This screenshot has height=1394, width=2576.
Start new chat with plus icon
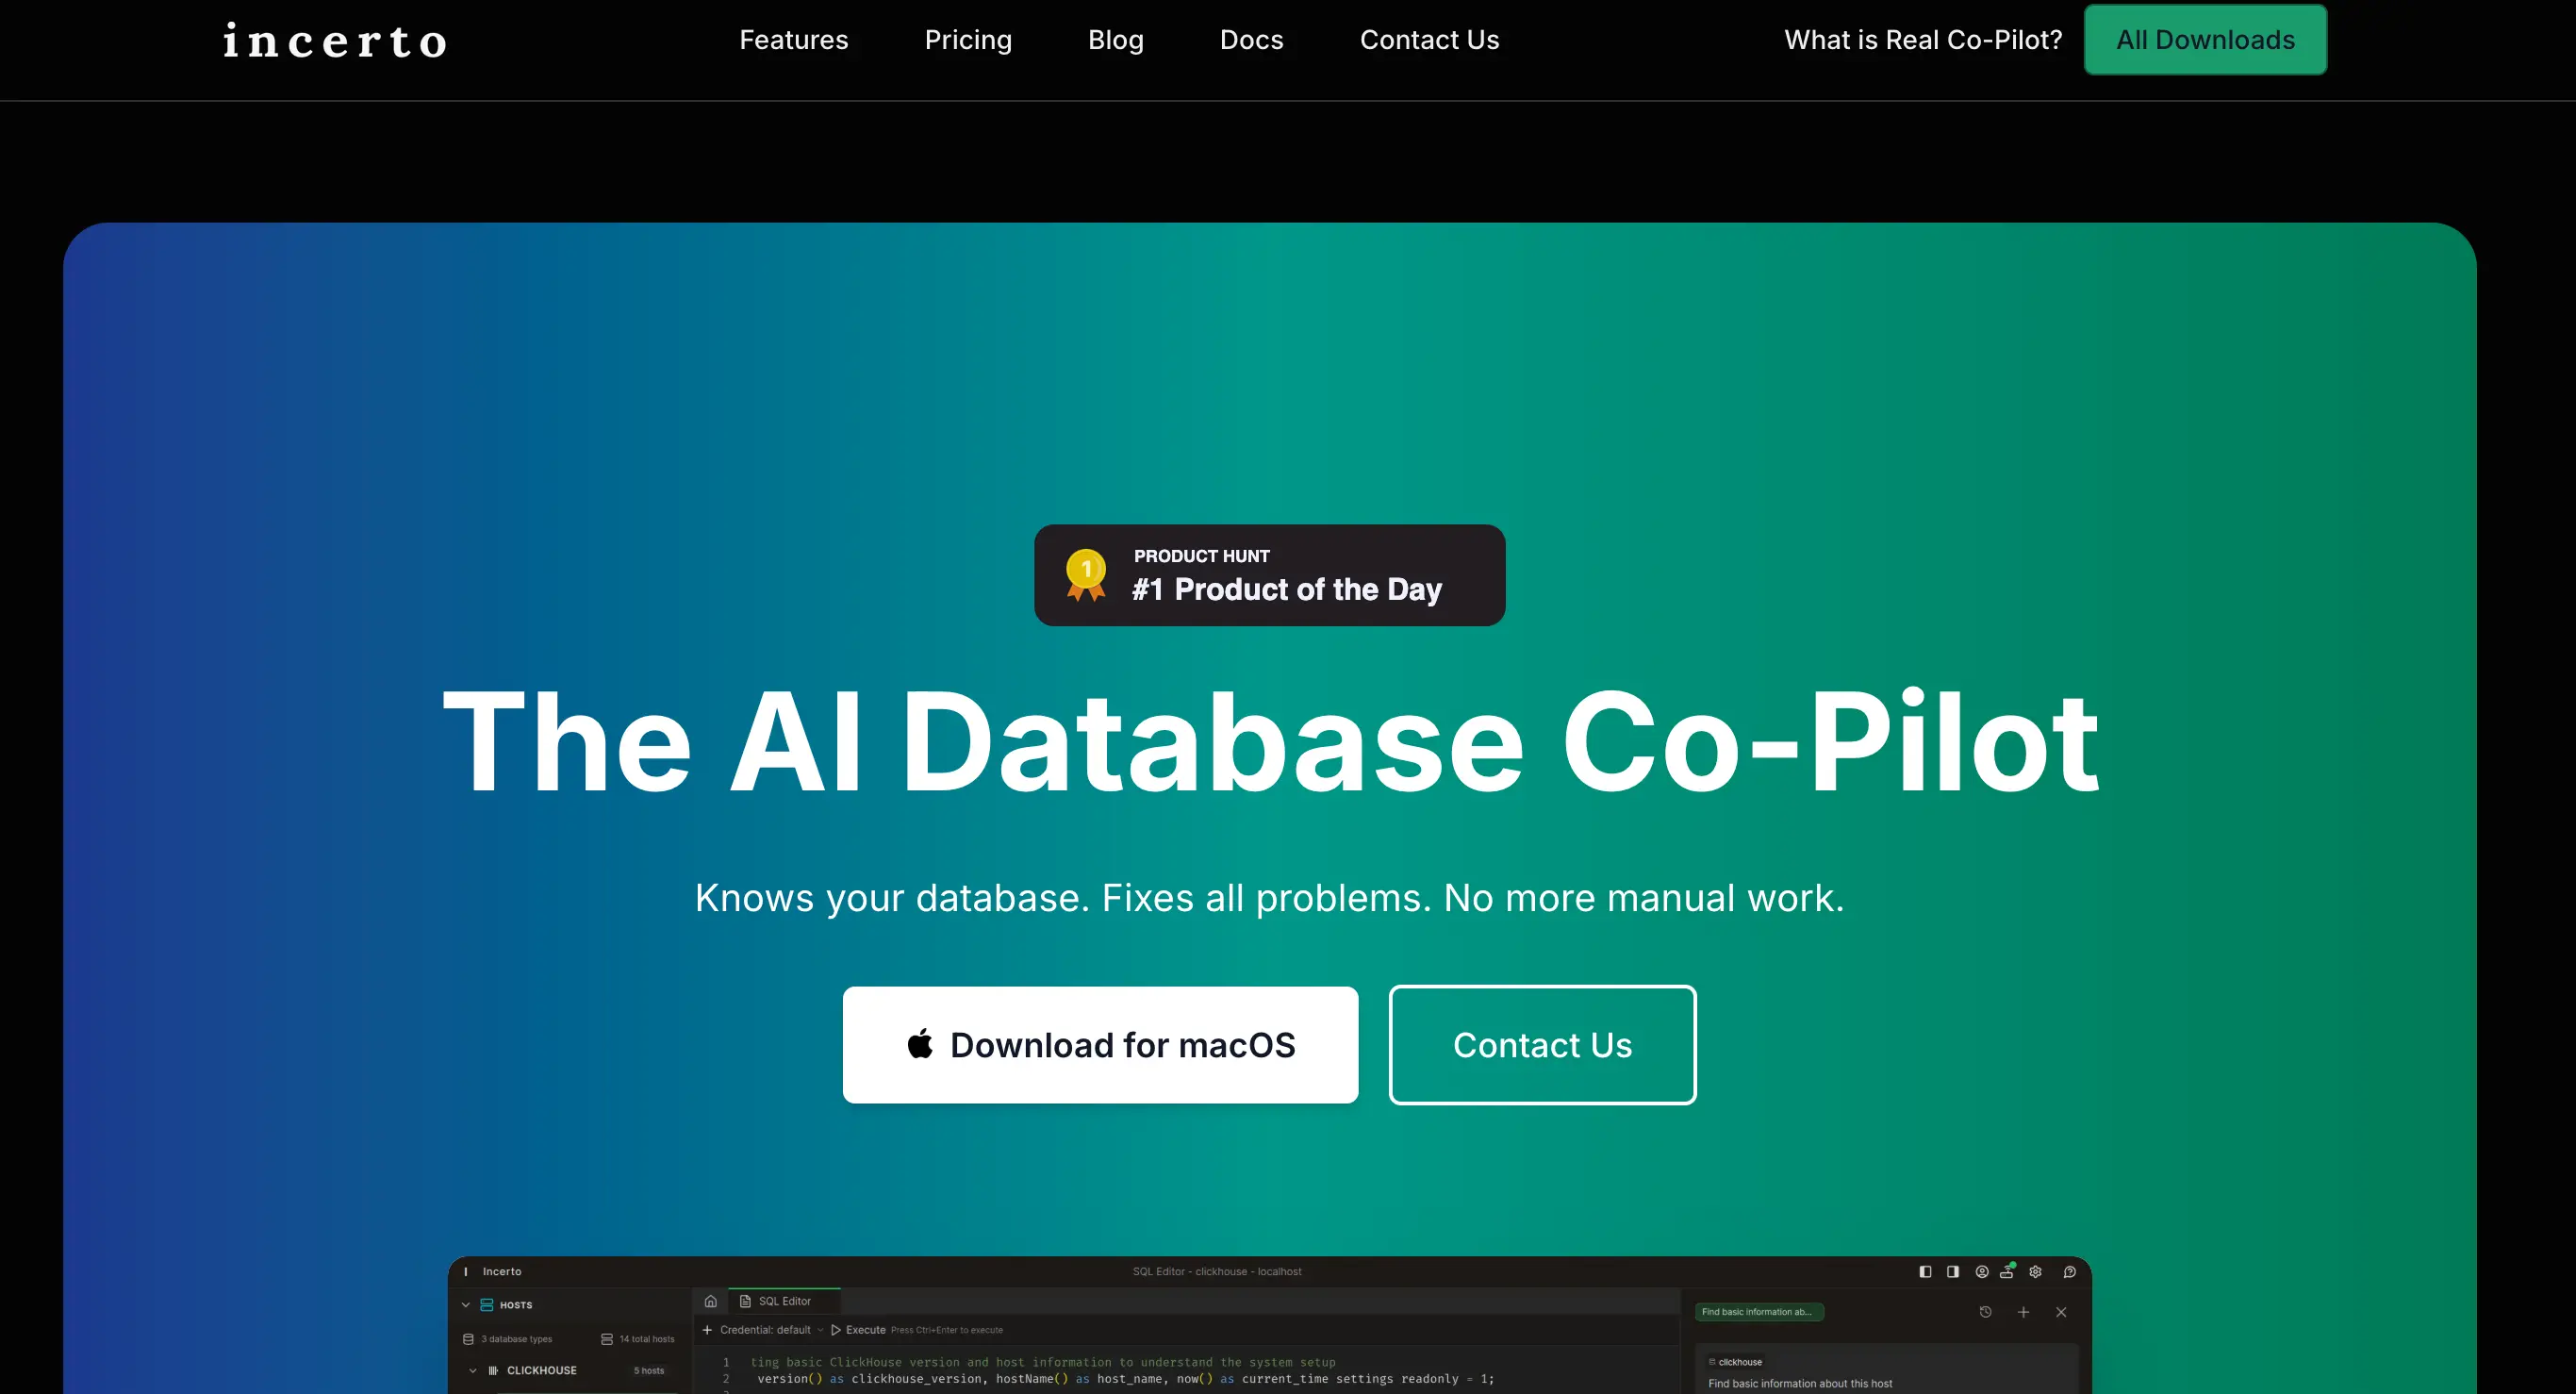tap(2023, 1312)
